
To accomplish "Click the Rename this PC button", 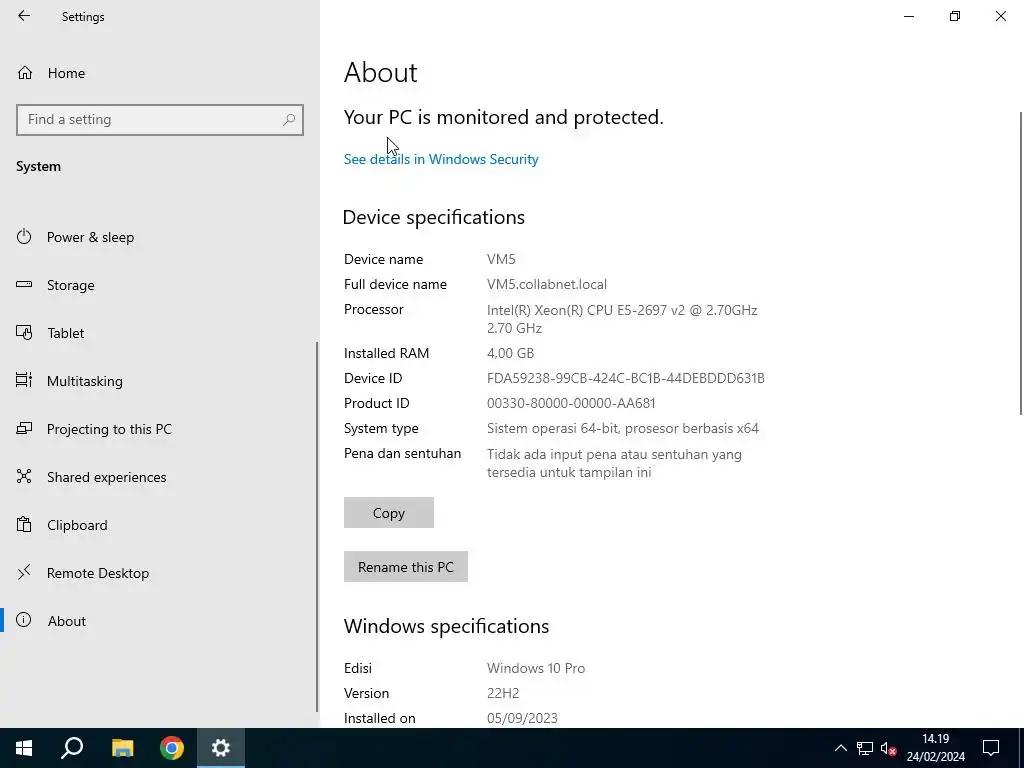I will tap(406, 567).
